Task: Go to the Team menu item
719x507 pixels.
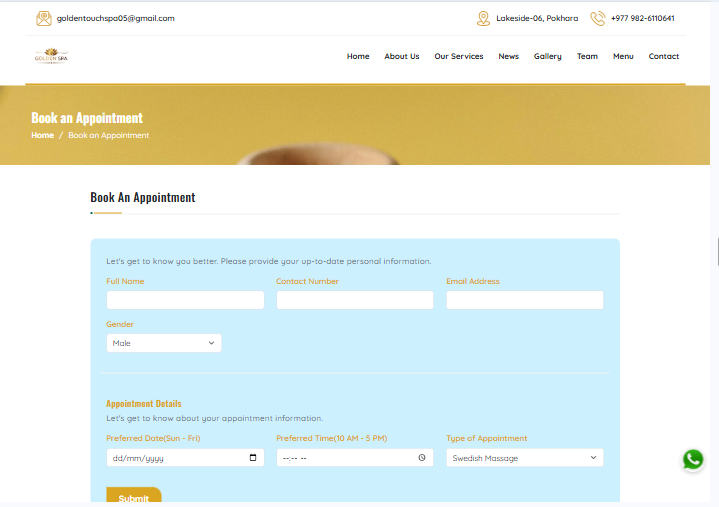Action: pyautogui.click(x=587, y=56)
